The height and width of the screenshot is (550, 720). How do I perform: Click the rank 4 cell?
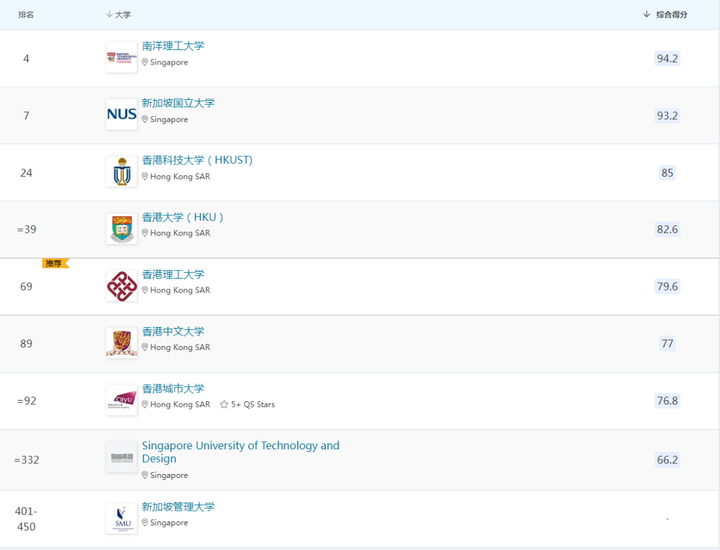point(26,58)
